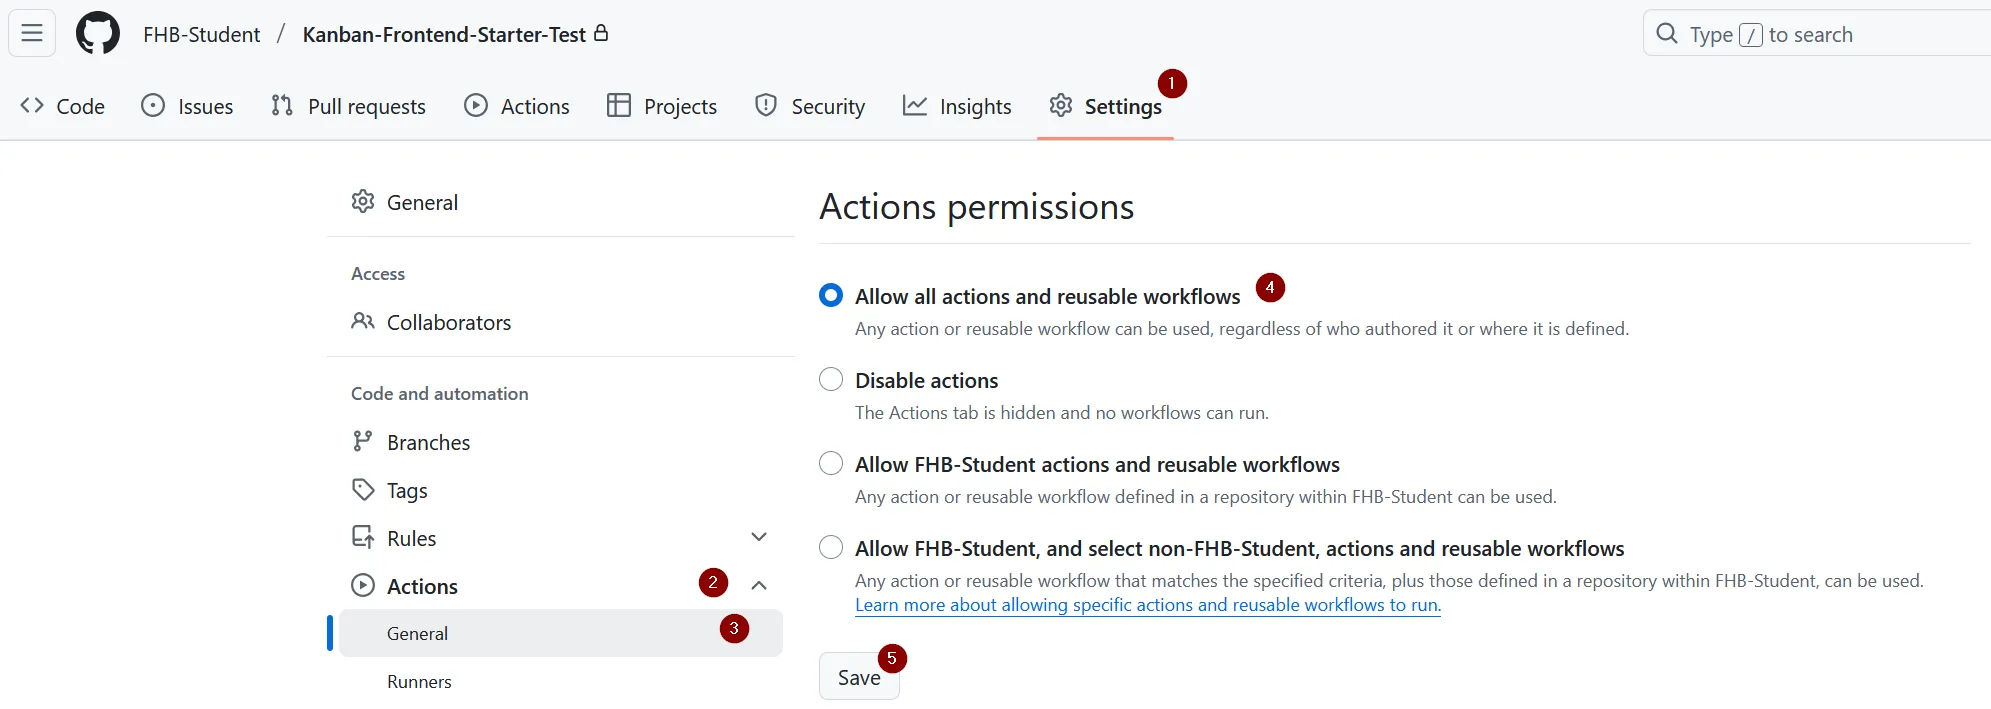1991x709 pixels.
Task: Click the Code tab's angle-brackets icon
Action: pos(33,105)
